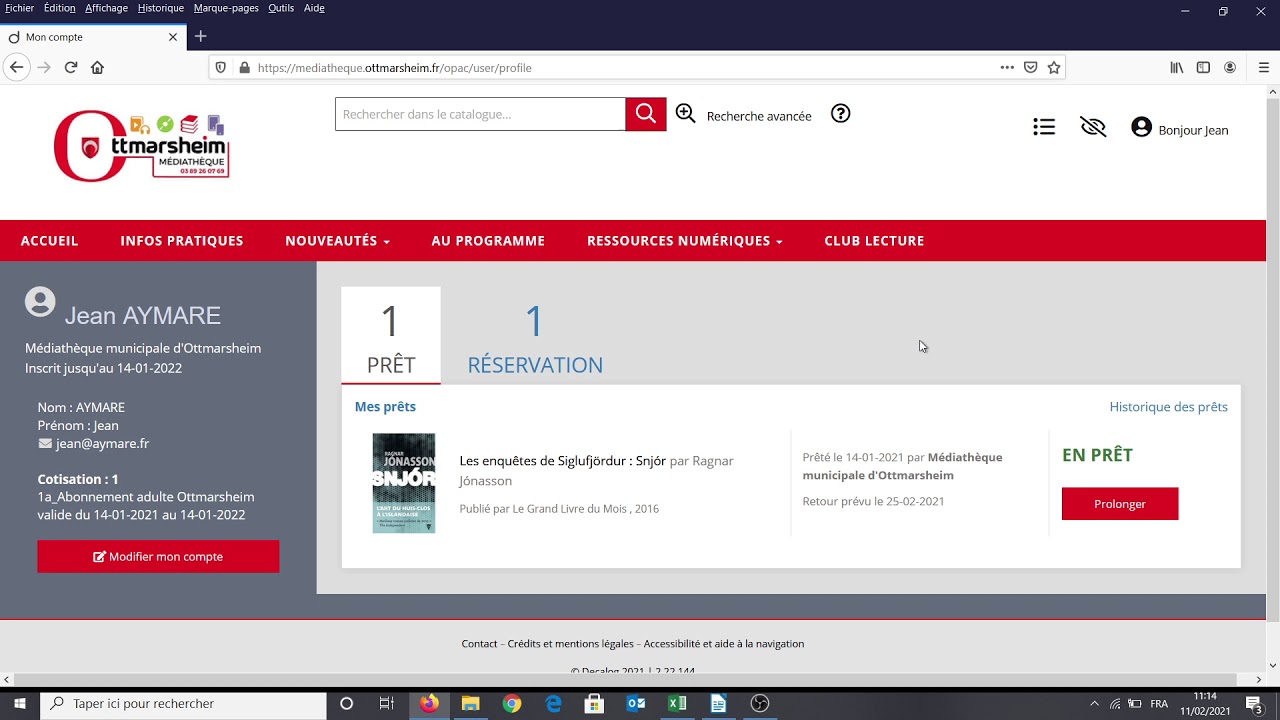Open Recherche avancée search icon
The height and width of the screenshot is (720, 1280).
pos(685,113)
